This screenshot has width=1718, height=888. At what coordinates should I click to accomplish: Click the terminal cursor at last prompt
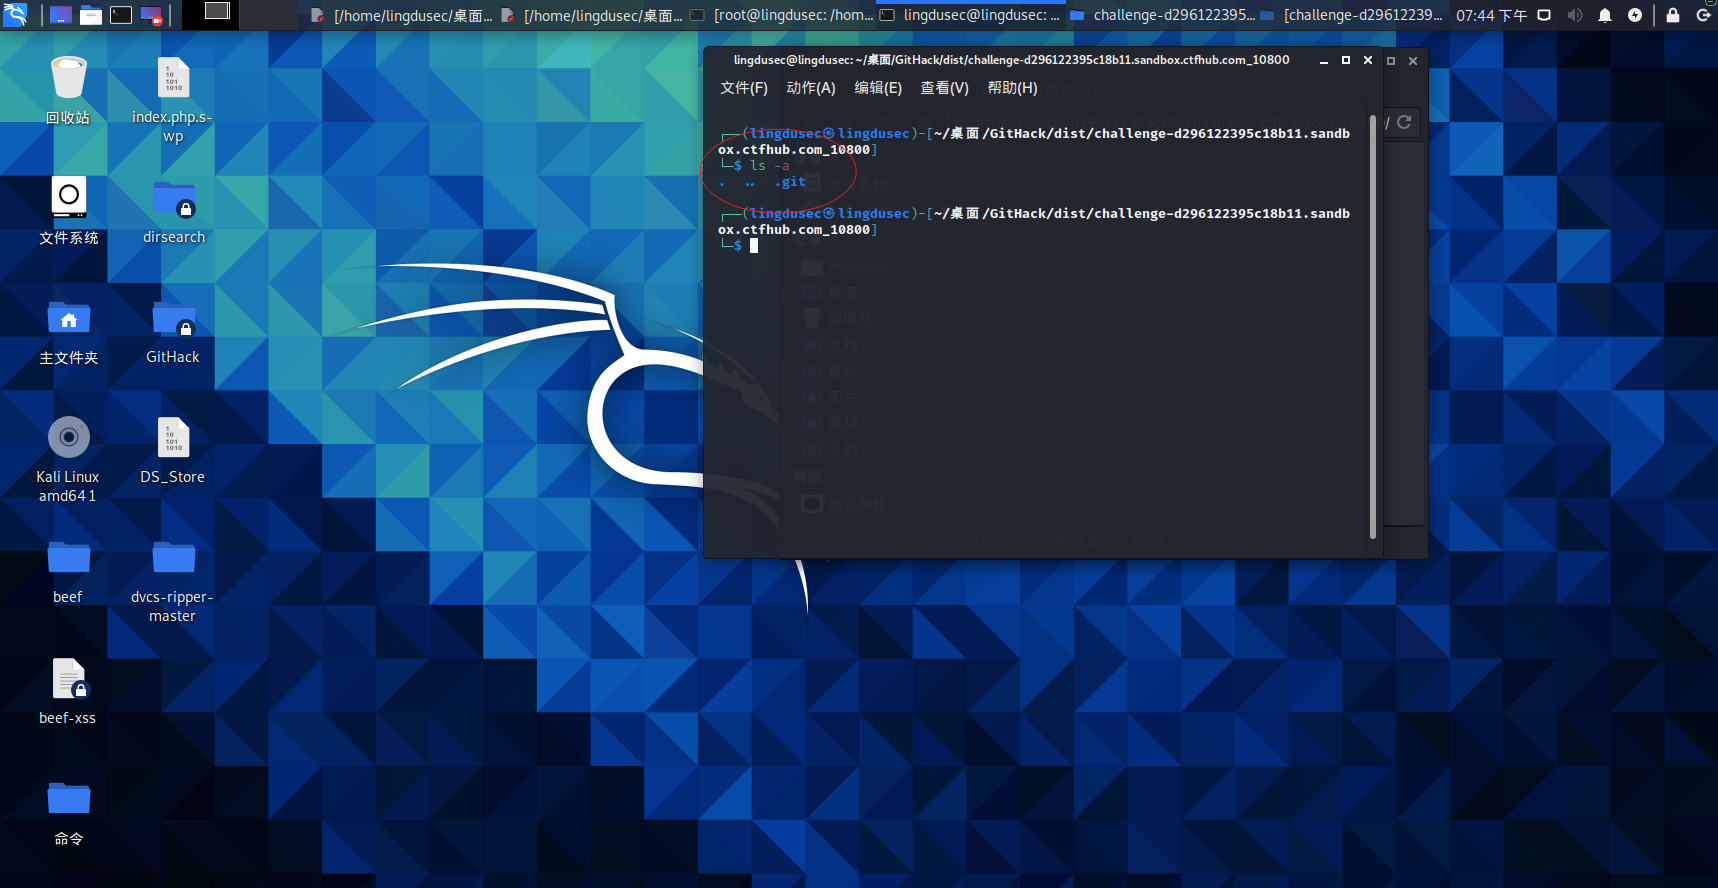point(754,246)
